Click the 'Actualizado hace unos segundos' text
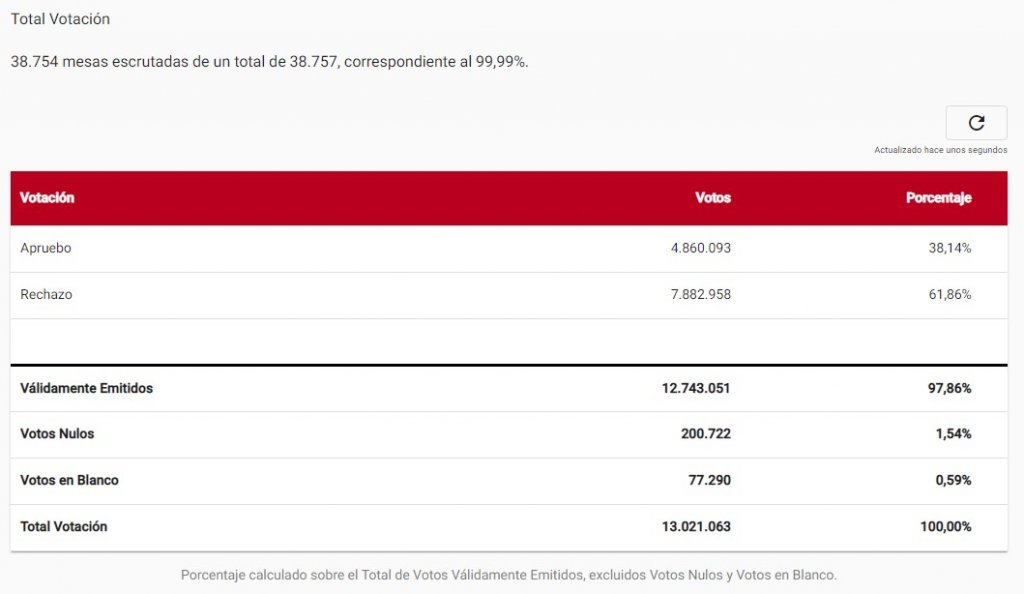 point(940,150)
